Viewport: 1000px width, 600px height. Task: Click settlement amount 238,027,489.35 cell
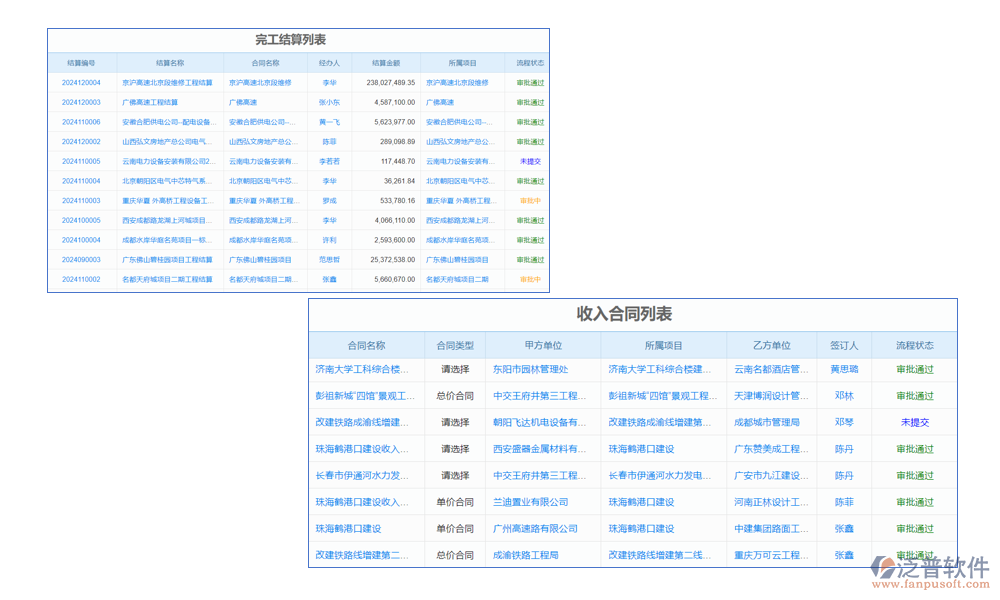388,82
